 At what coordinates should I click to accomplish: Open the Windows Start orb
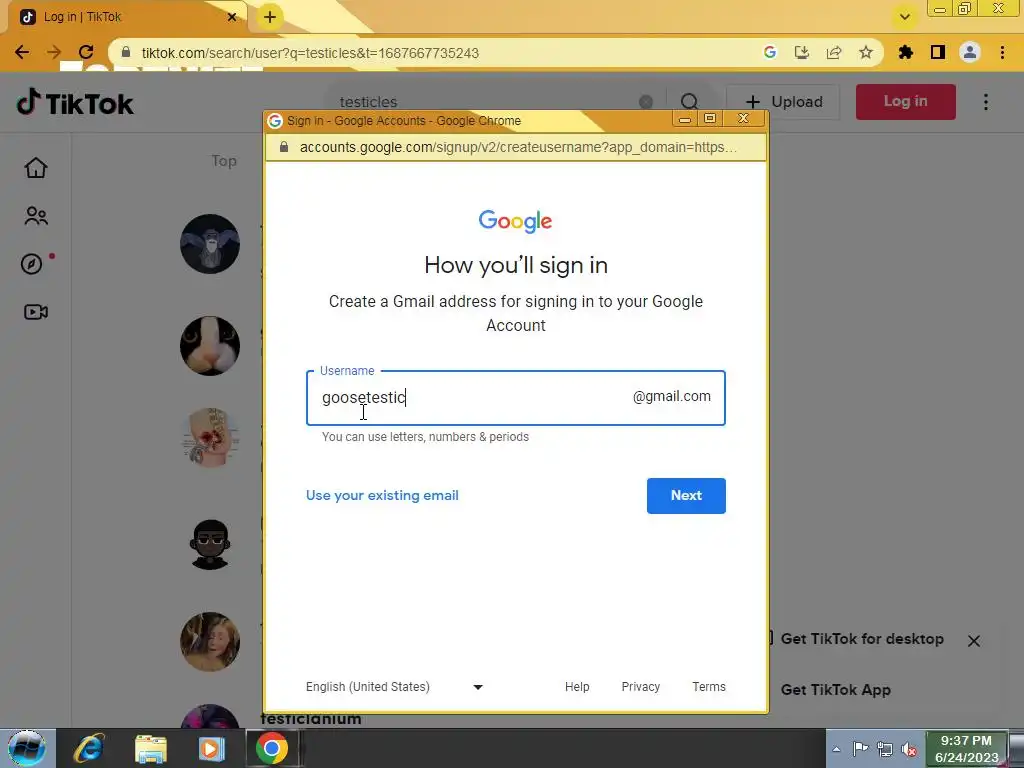pos(27,748)
